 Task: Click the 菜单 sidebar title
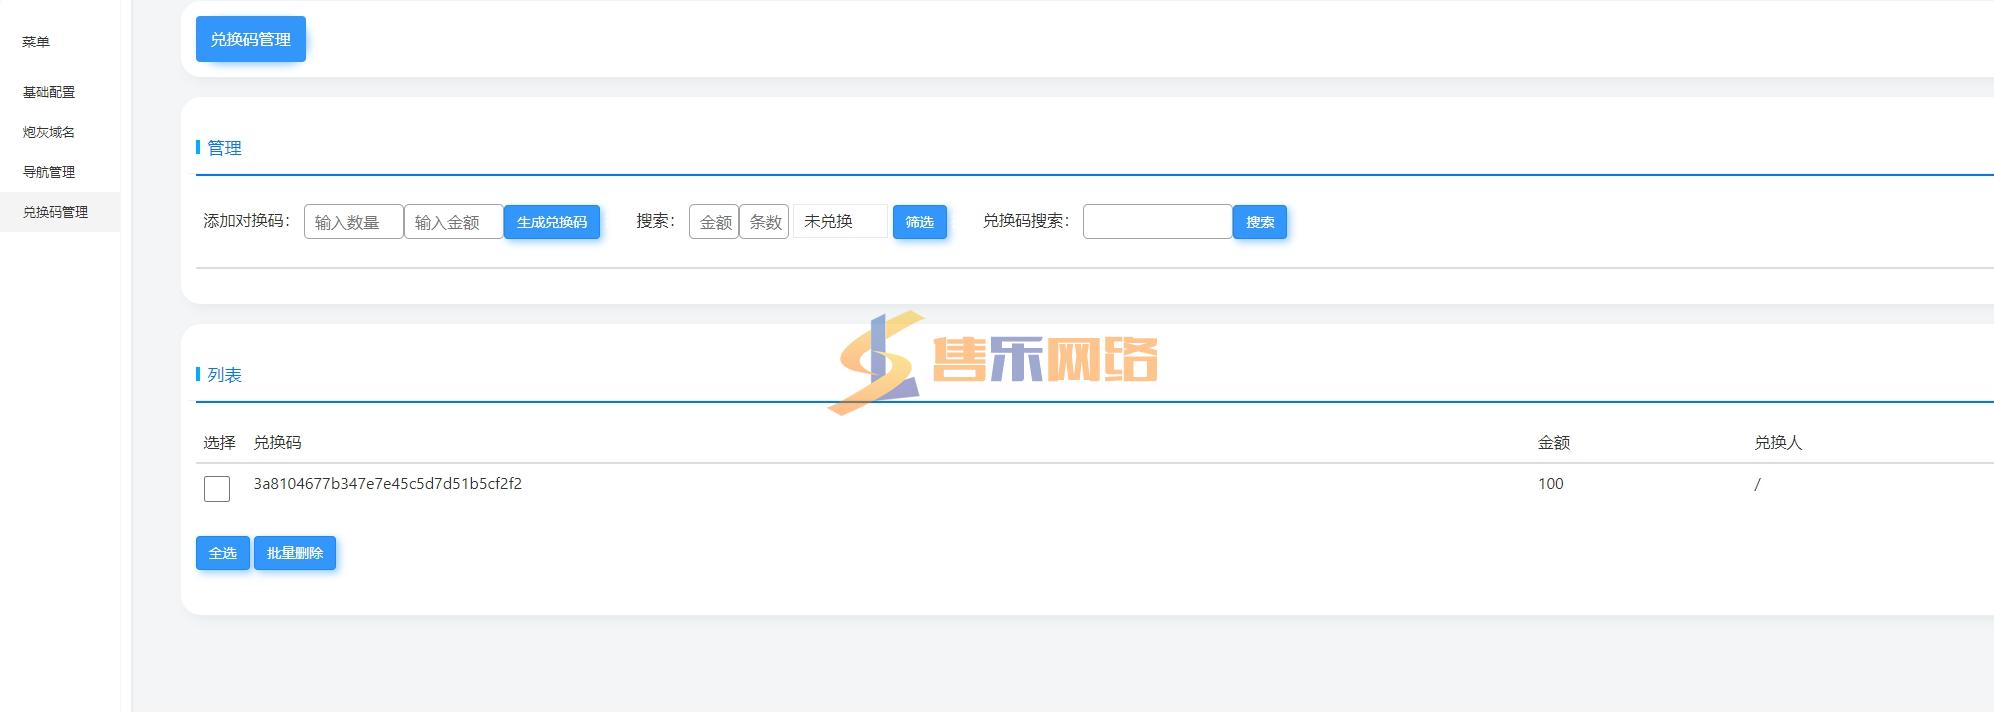(x=36, y=42)
